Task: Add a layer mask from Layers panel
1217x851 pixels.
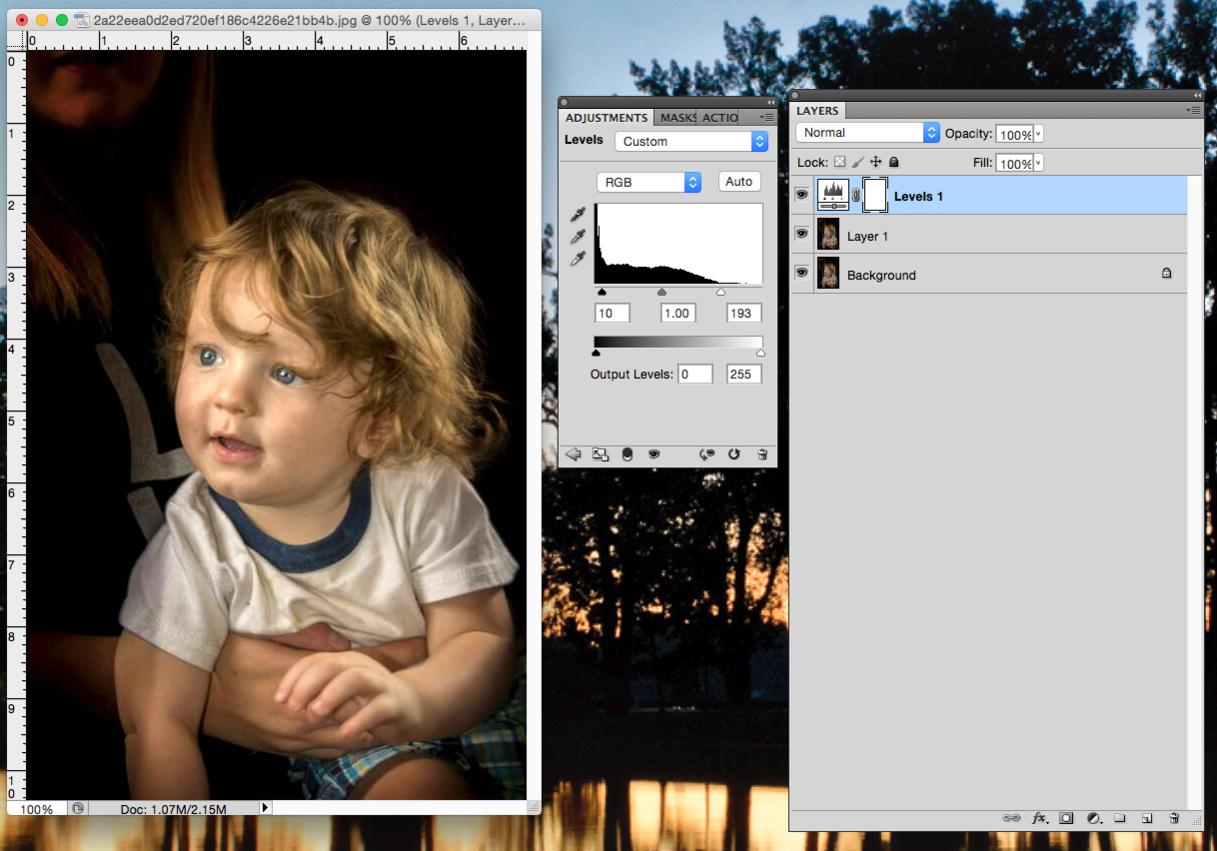Action: 1066,818
